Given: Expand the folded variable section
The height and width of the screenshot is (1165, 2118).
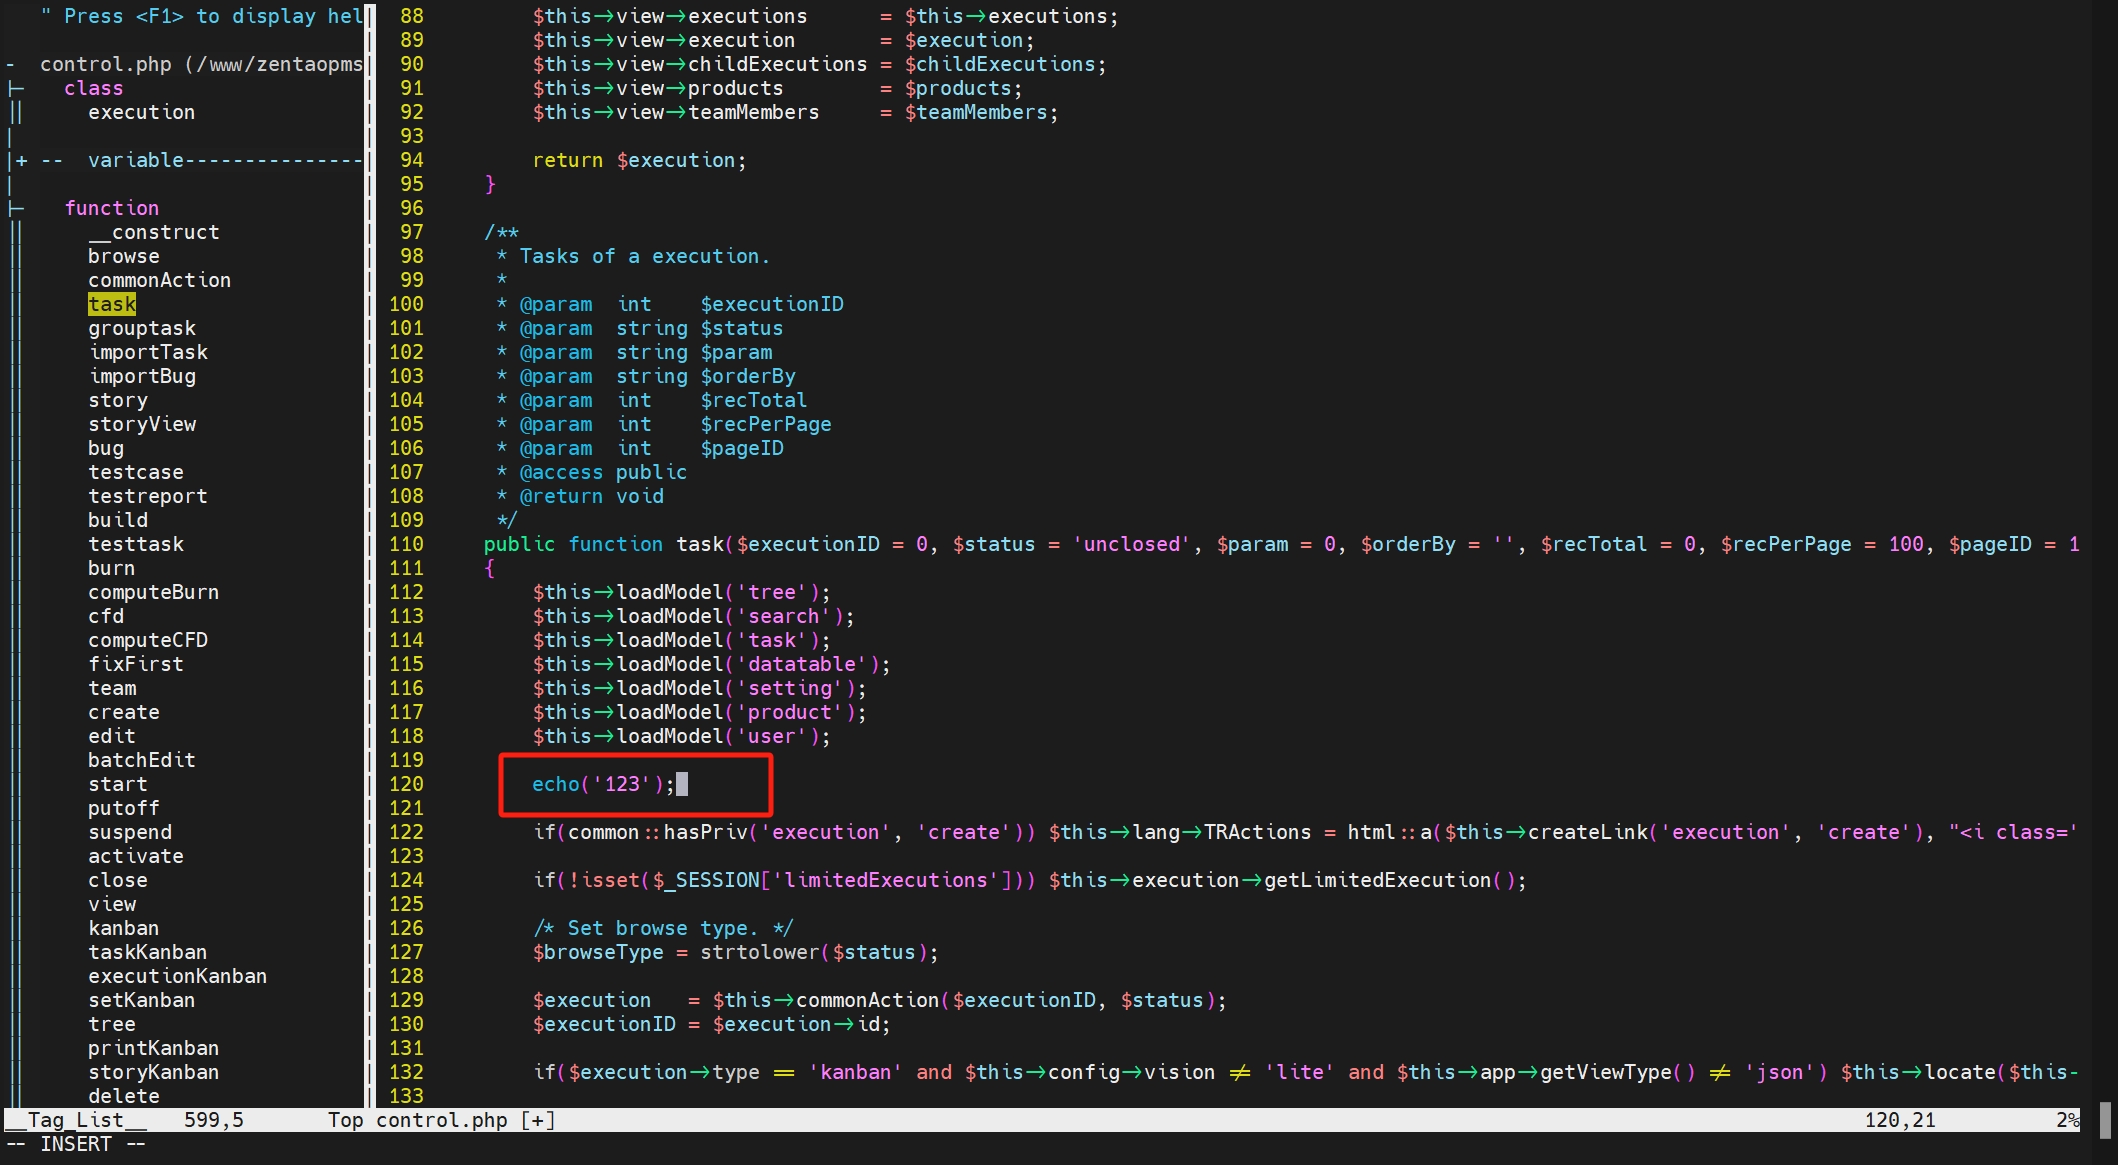Looking at the screenshot, I should pos(22,160).
